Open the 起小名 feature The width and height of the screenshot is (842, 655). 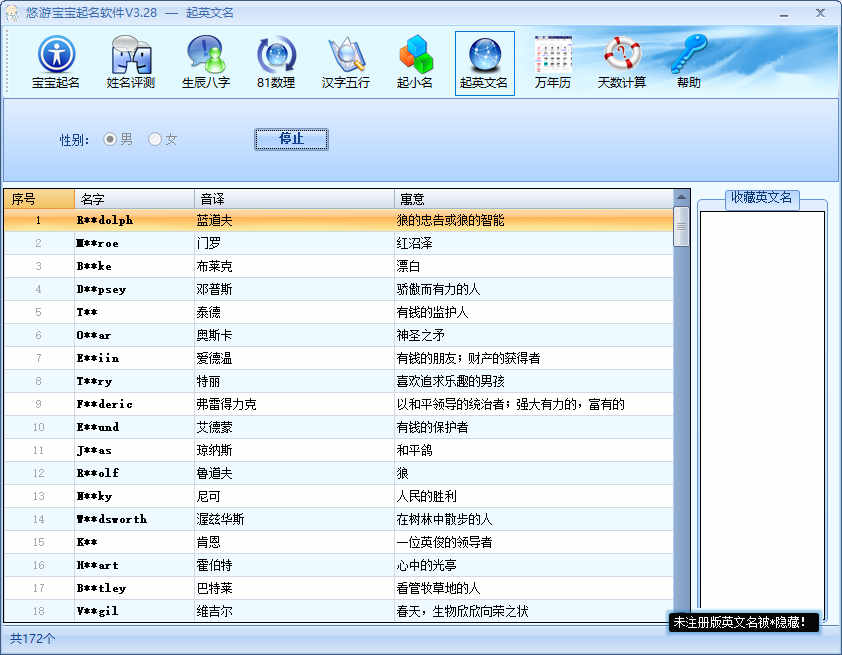[x=417, y=62]
